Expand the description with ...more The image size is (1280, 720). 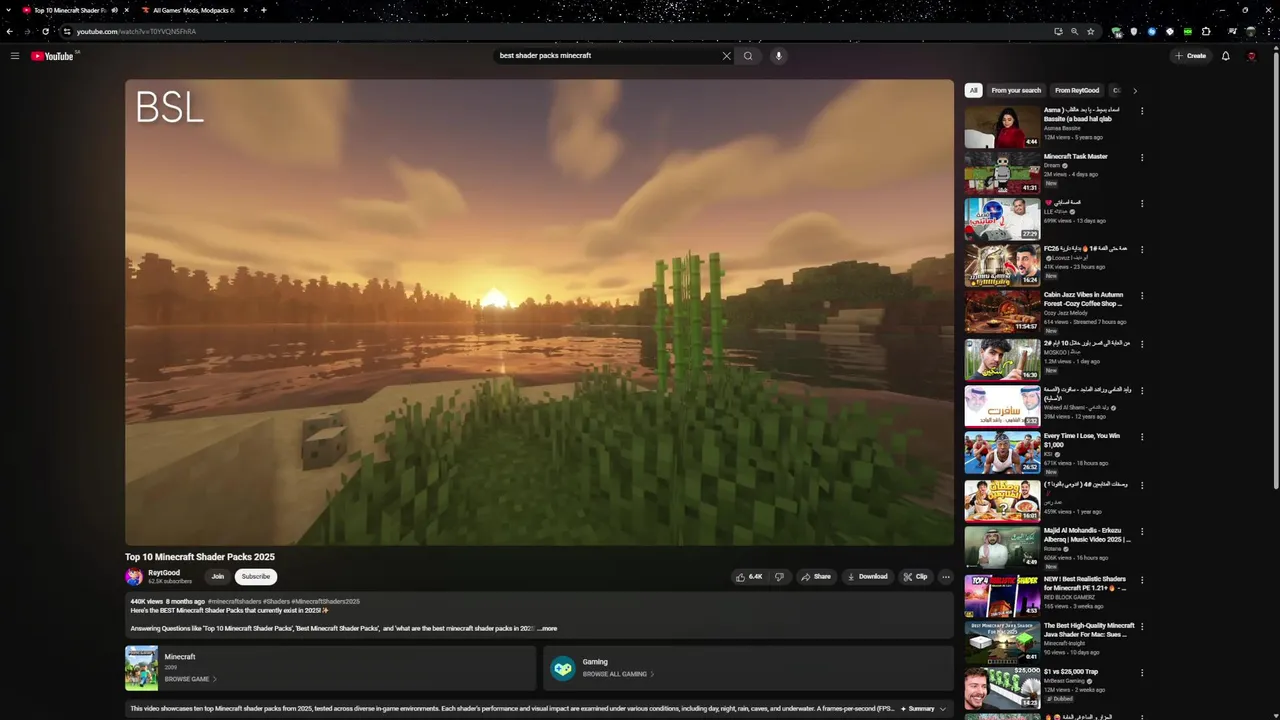pyautogui.click(x=547, y=628)
